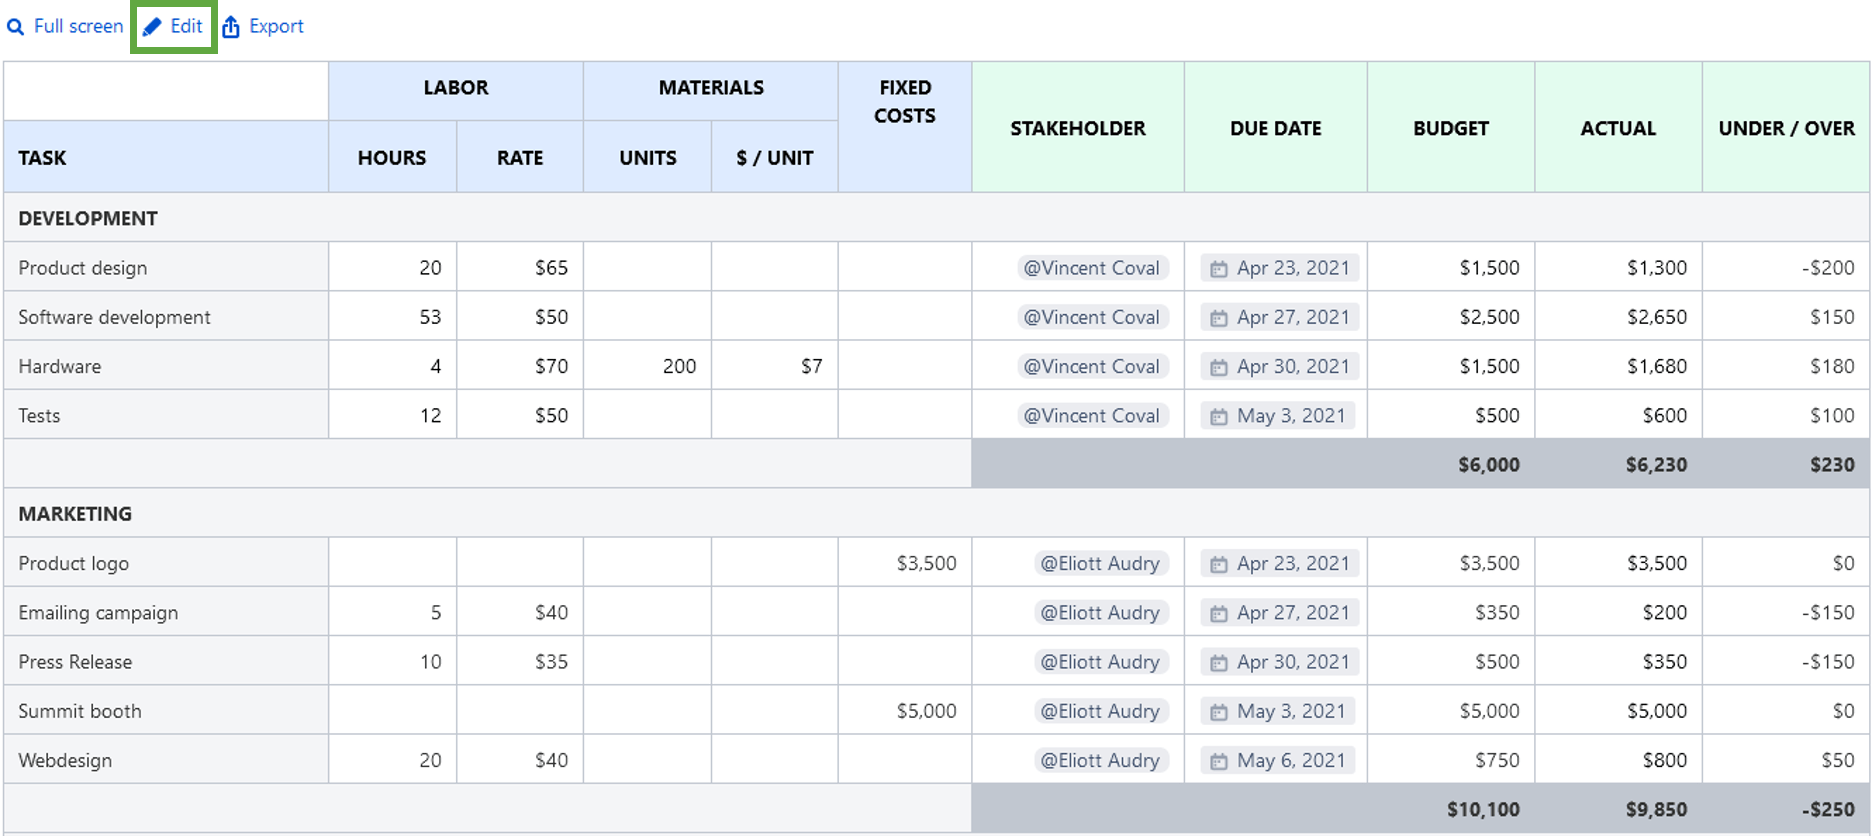Click the Full screen link
This screenshot has width=1872, height=836.
(77, 26)
